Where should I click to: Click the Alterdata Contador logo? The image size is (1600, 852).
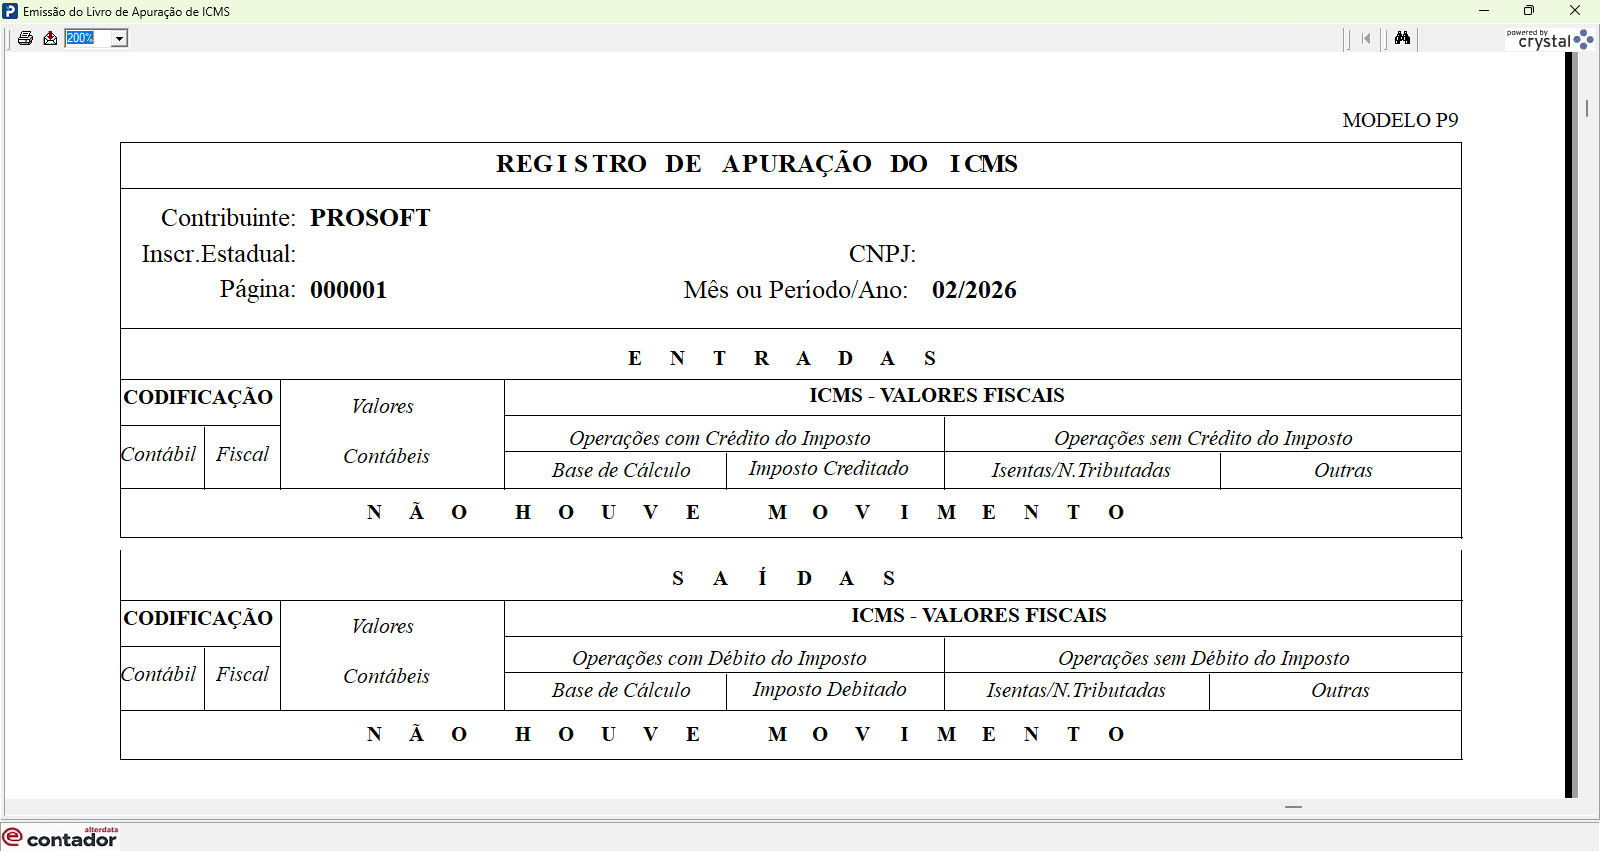pyautogui.click(x=60, y=837)
